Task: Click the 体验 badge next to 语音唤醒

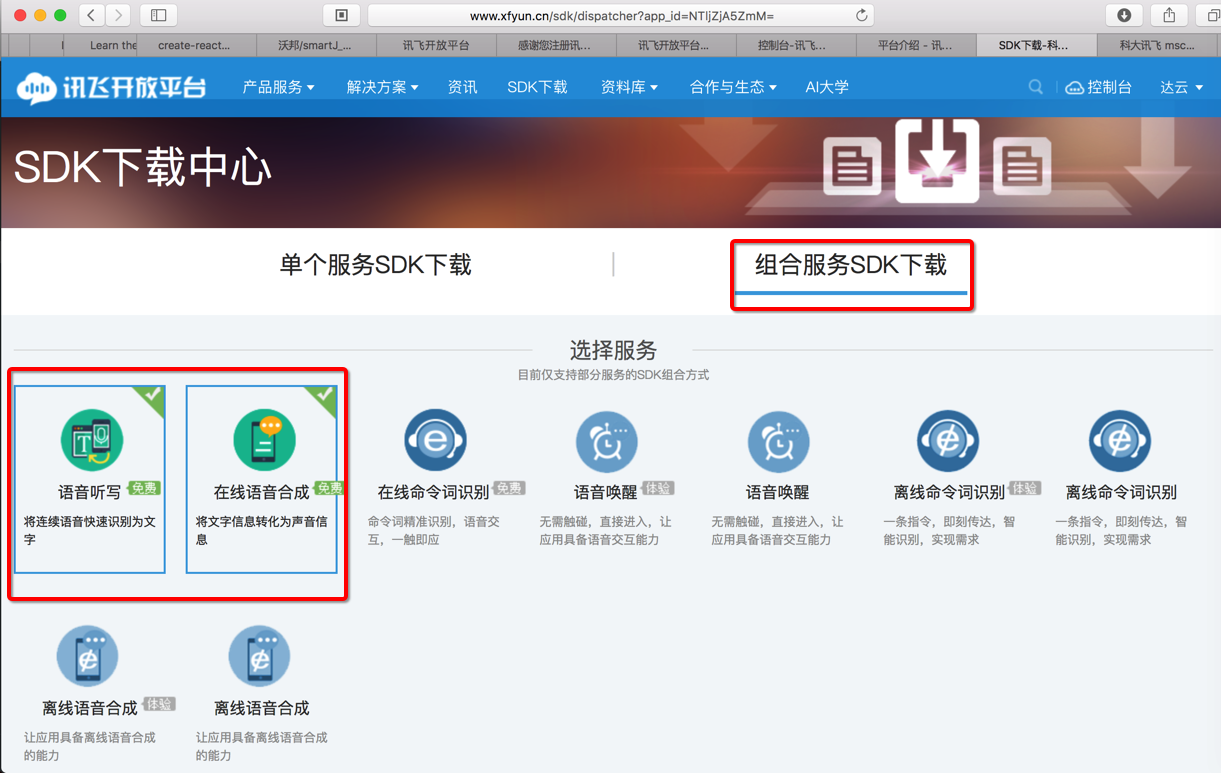Action: point(658,488)
